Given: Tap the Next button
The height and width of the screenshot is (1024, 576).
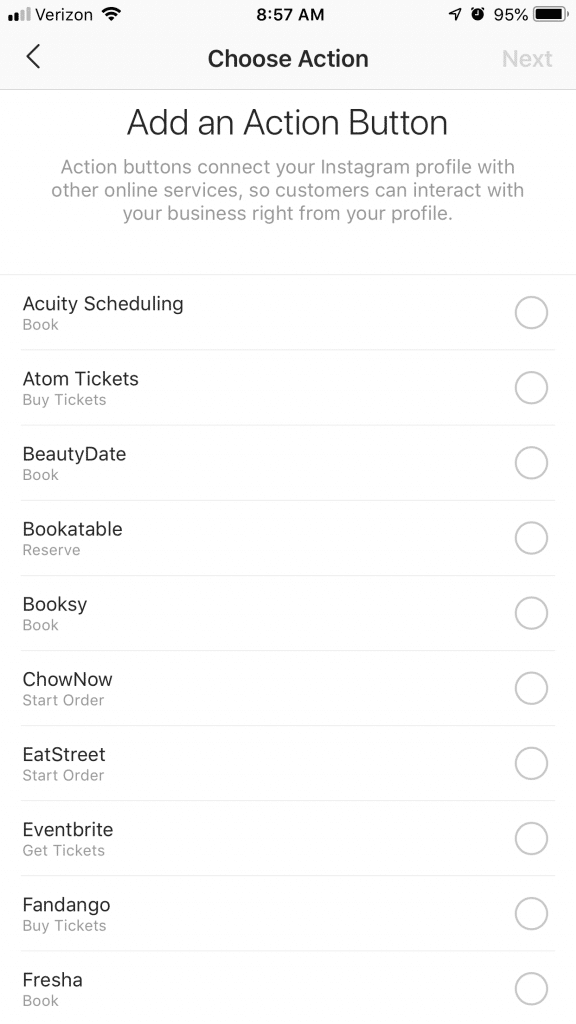Looking at the screenshot, I should (527, 58).
